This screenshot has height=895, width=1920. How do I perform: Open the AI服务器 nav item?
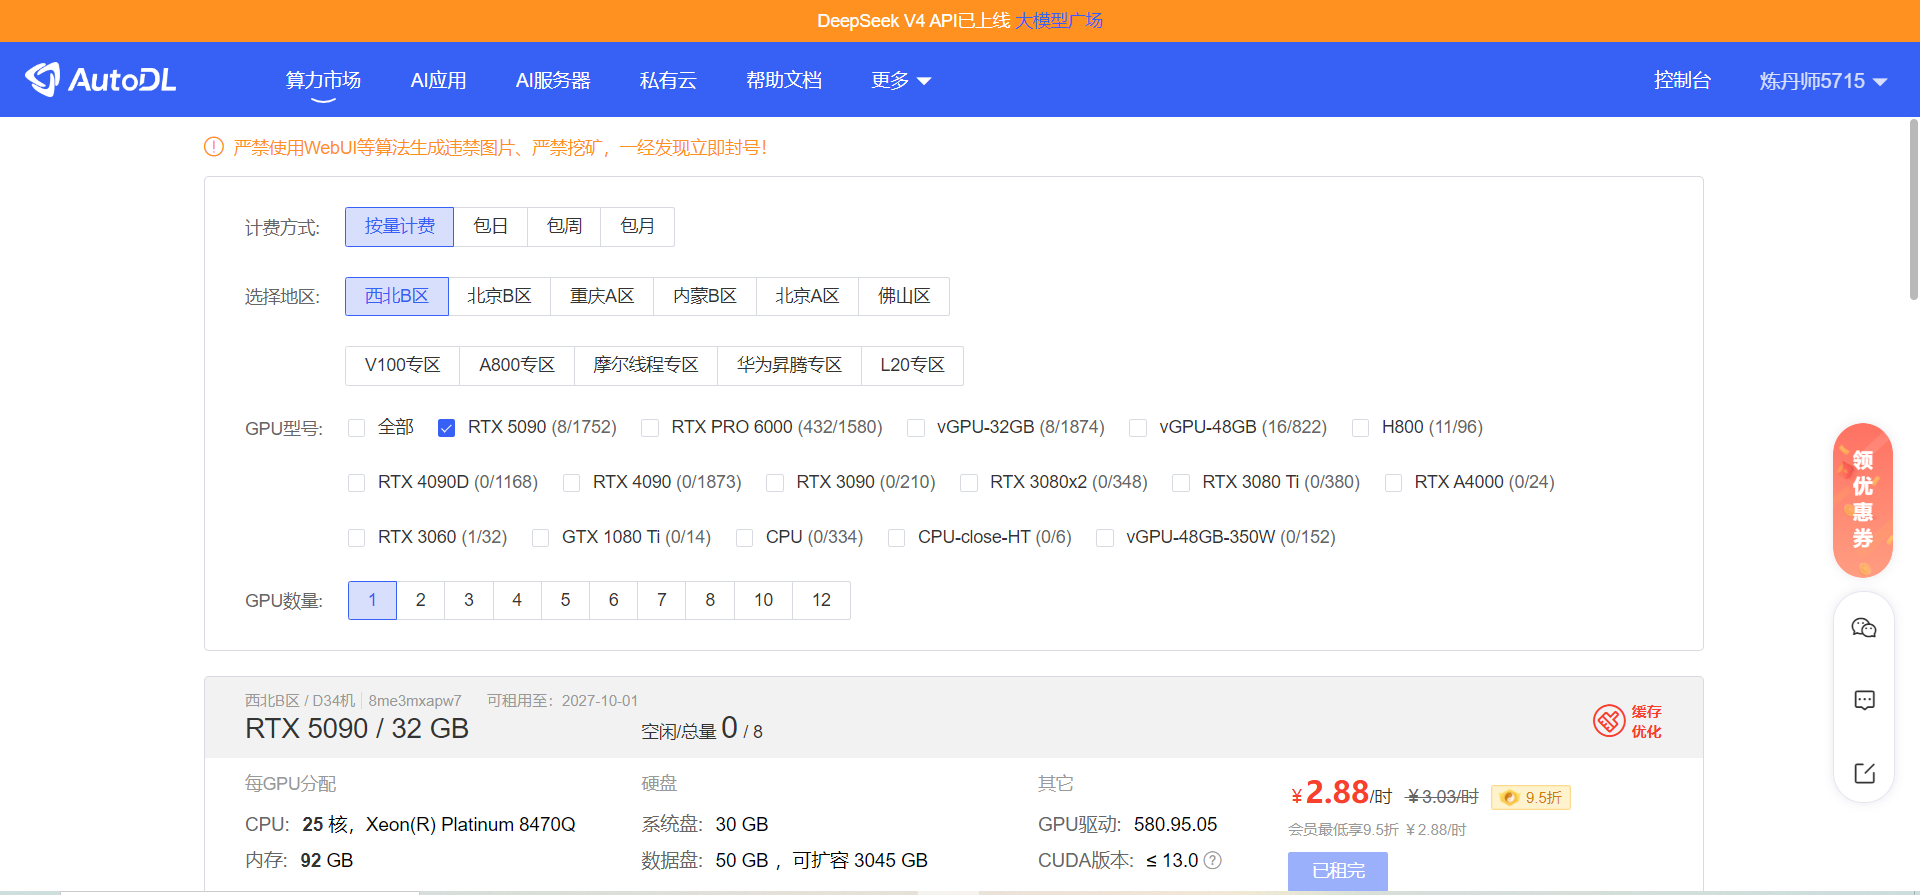553,80
